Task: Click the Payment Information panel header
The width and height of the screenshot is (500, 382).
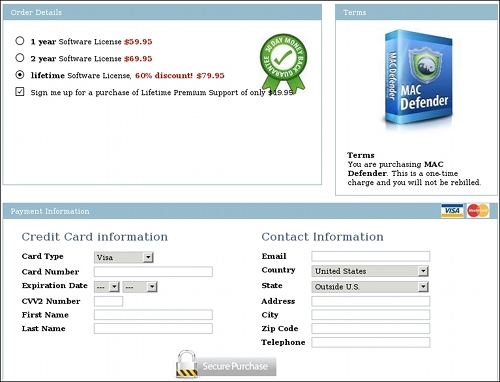Action: tap(250, 211)
